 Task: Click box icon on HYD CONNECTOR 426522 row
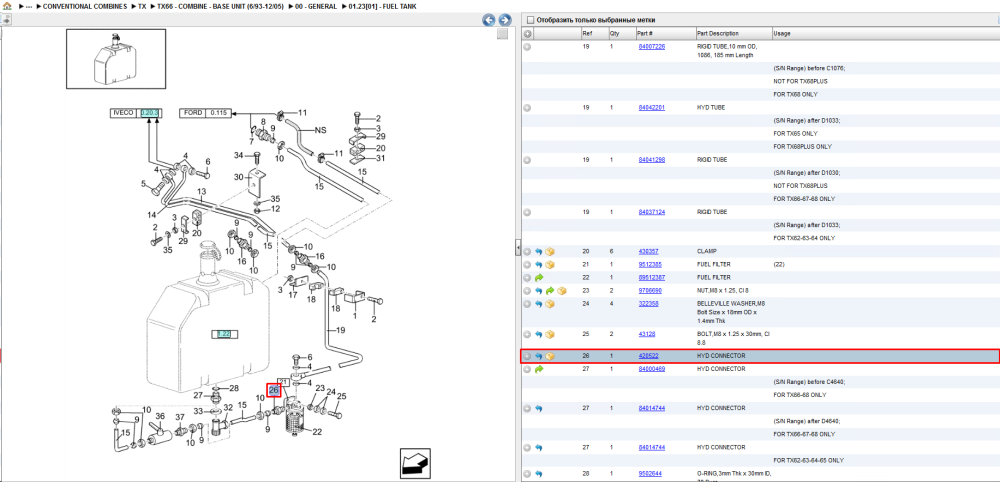550,356
